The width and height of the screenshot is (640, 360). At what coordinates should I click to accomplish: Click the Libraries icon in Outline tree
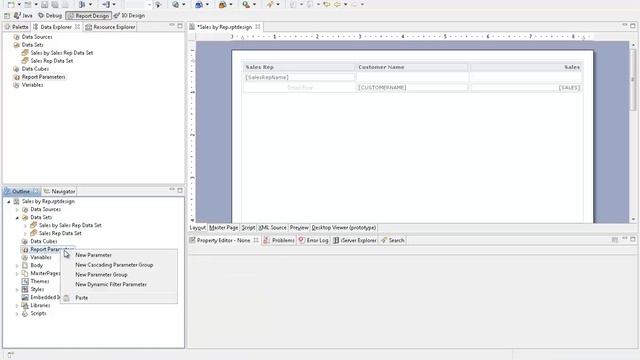(x=25, y=305)
